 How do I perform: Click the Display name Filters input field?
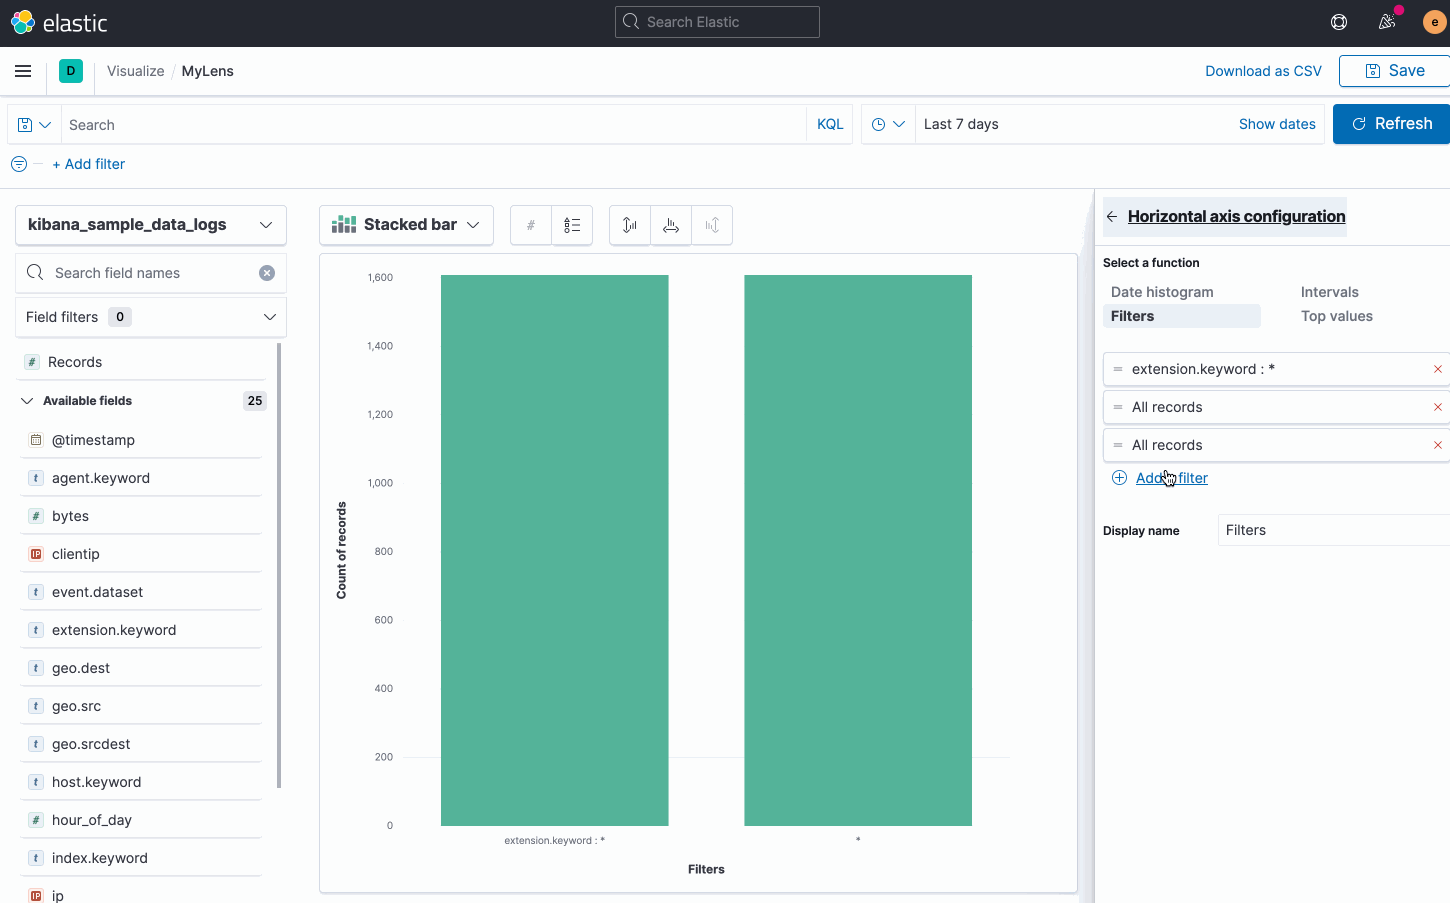[1333, 530]
